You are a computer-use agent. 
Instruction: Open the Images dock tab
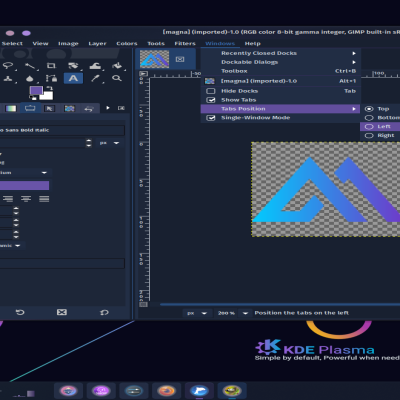[x=69, y=108]
